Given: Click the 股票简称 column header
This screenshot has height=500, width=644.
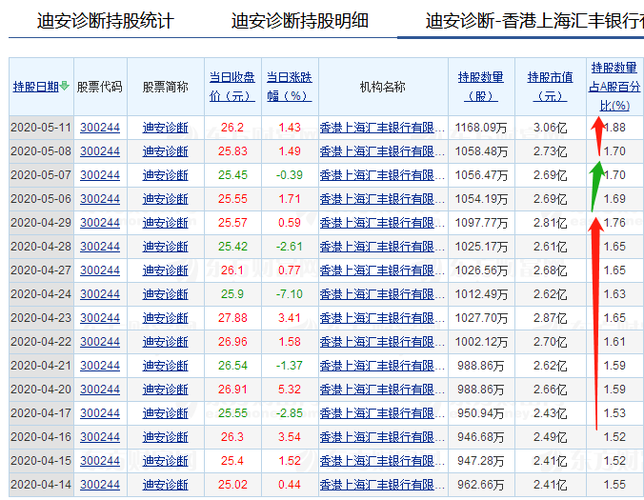Looking at the screenshot, I should [x=165, y=87].
